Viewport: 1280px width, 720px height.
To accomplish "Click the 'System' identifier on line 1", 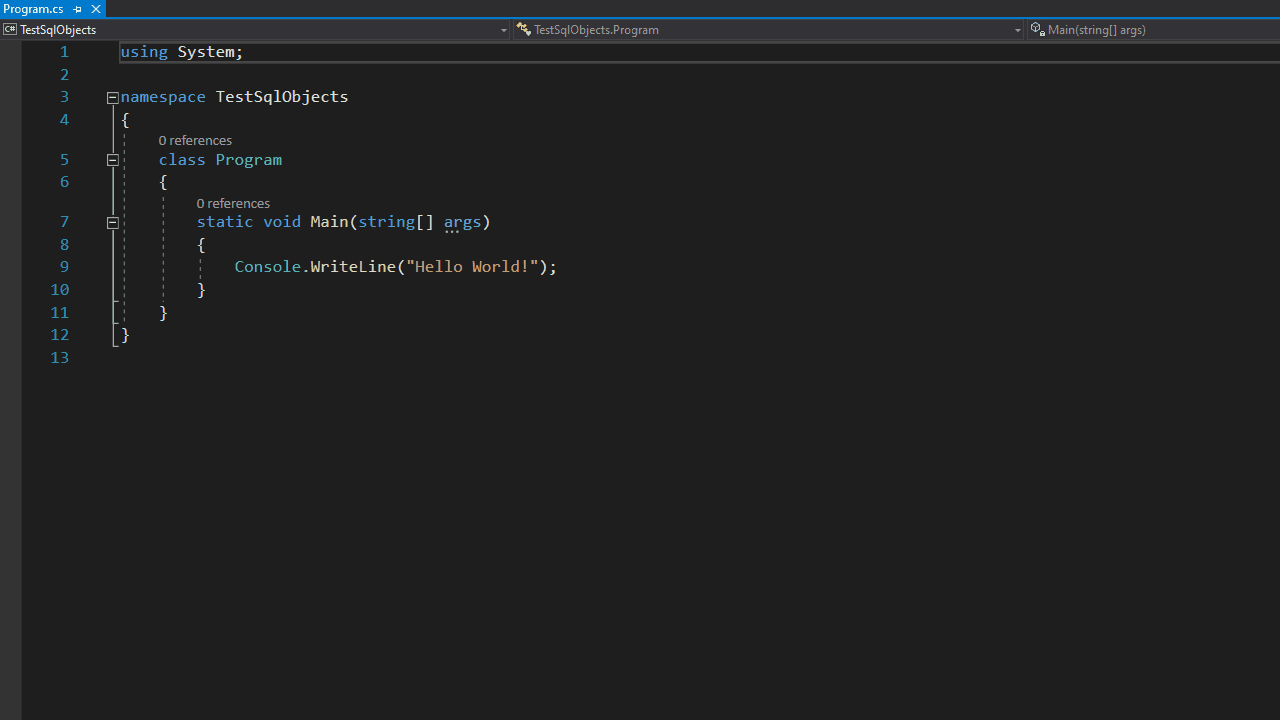I will (x=206, y=52).
